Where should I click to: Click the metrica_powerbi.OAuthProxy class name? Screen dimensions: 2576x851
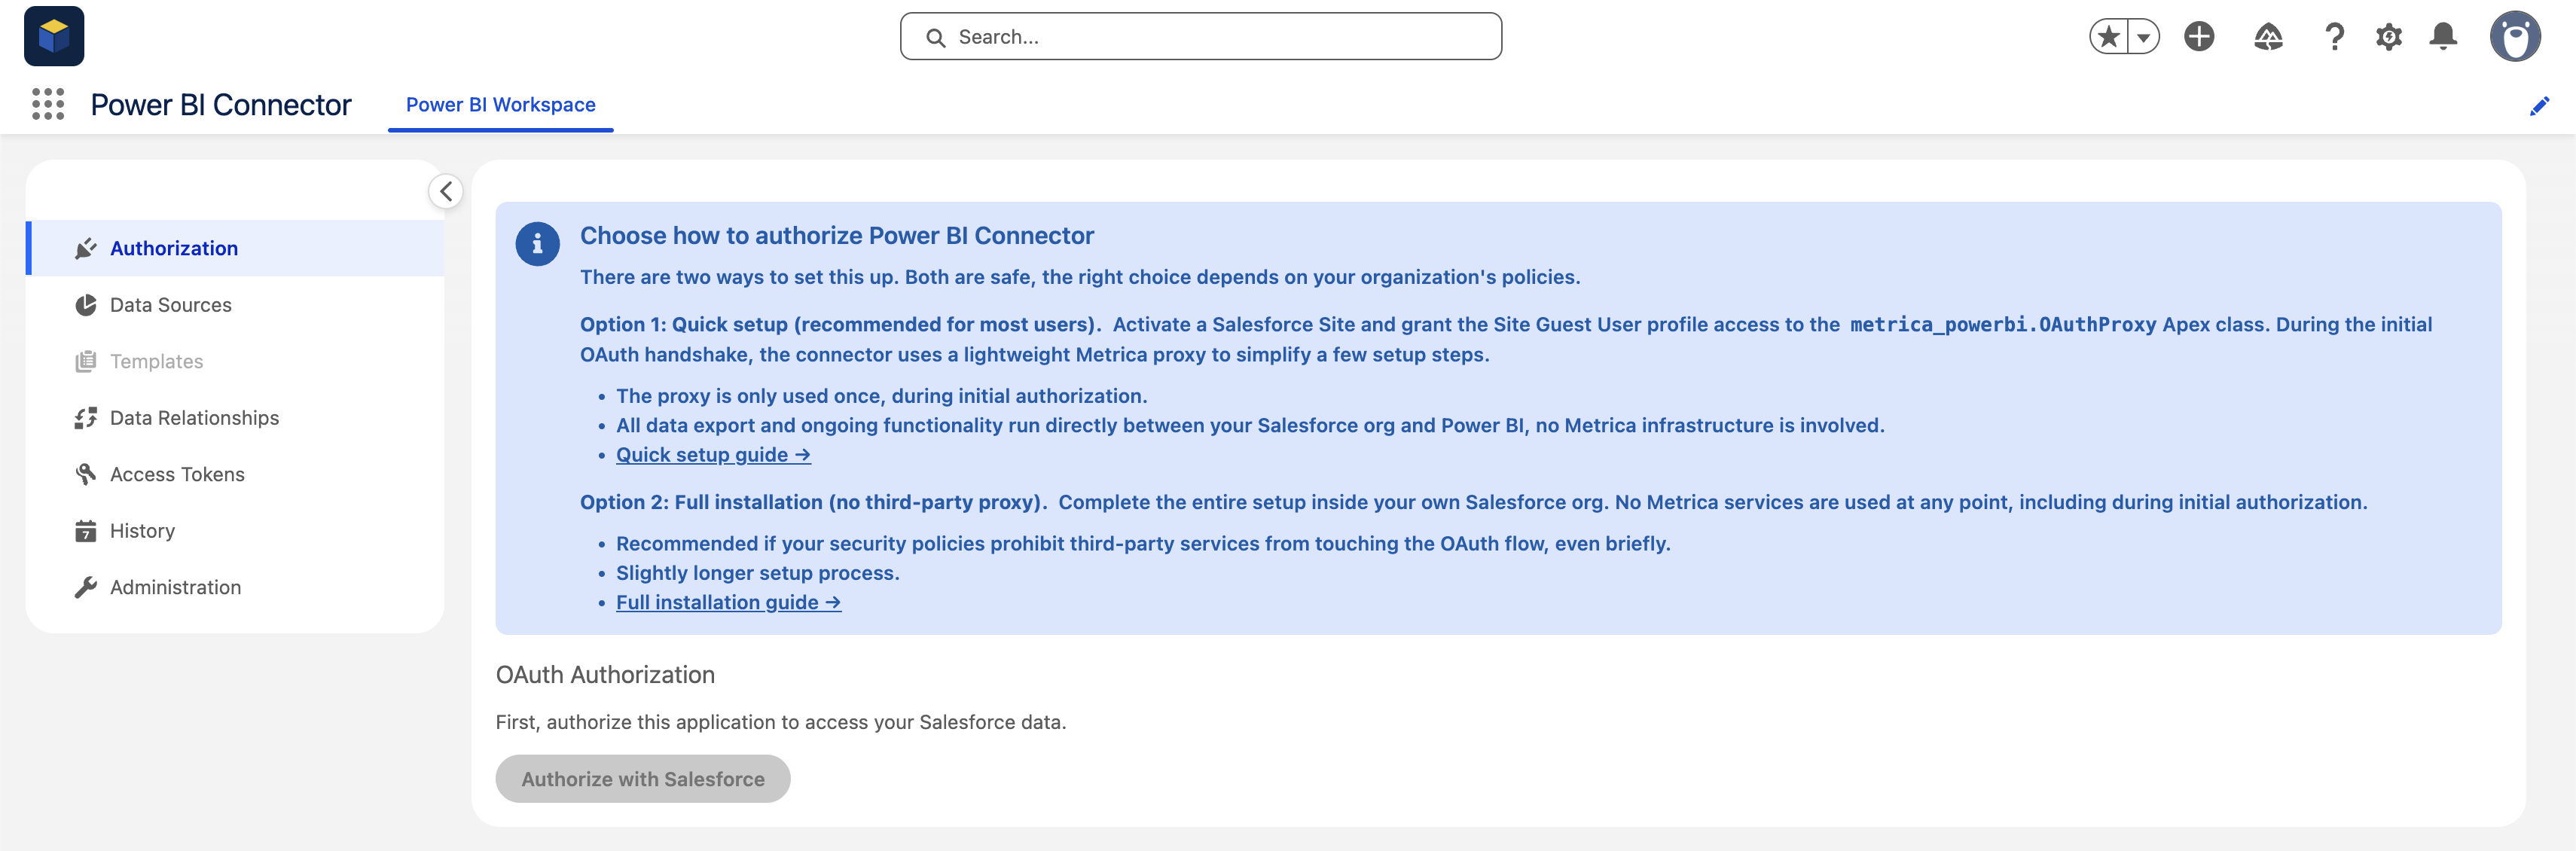coord(2003,325)
